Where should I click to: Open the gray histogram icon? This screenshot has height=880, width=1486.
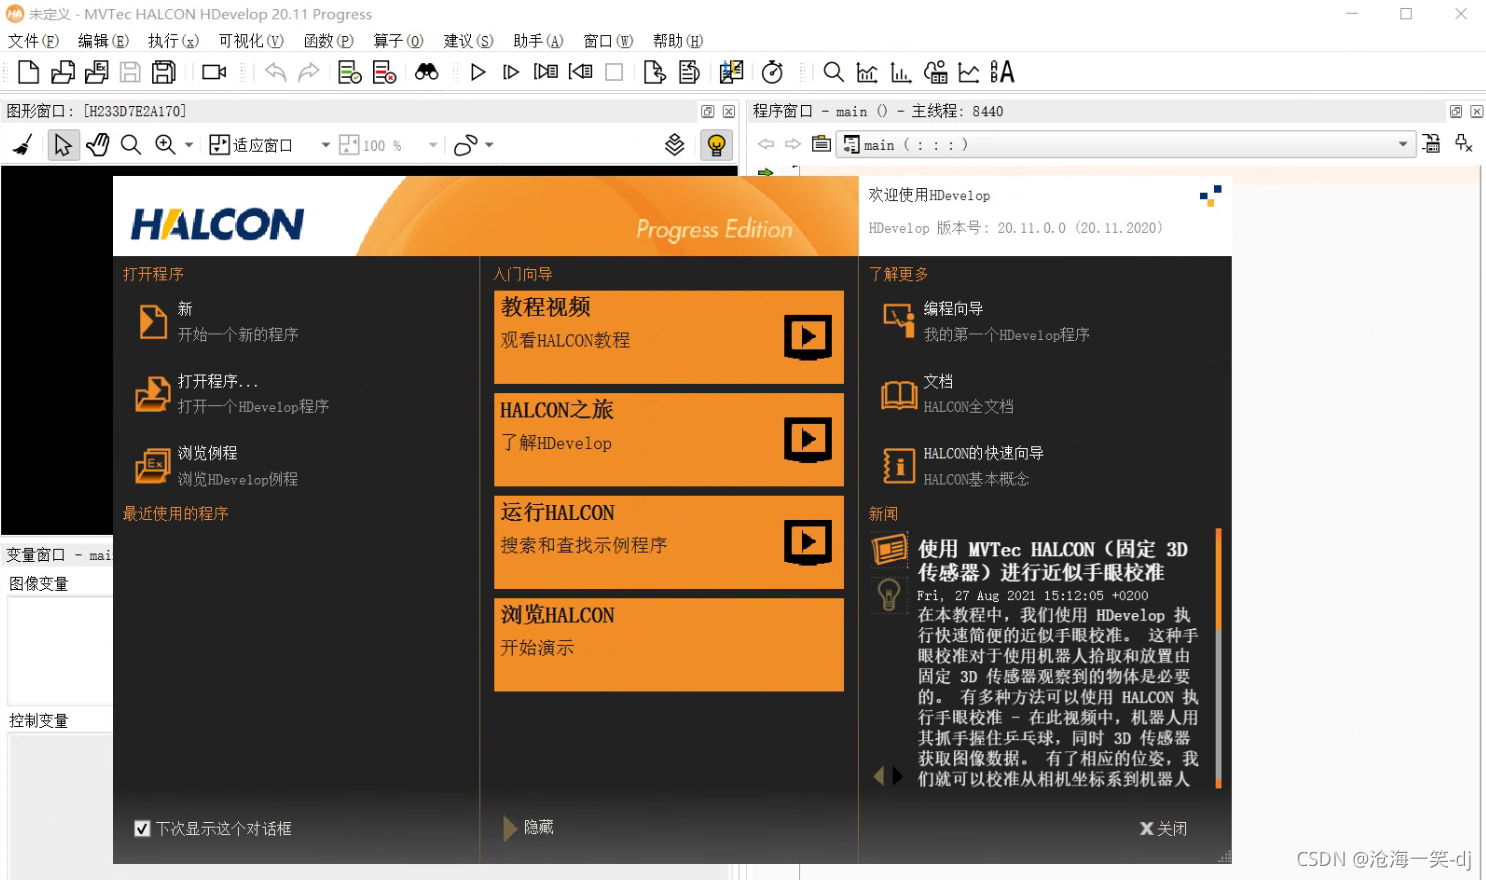[x=867, y=72]
